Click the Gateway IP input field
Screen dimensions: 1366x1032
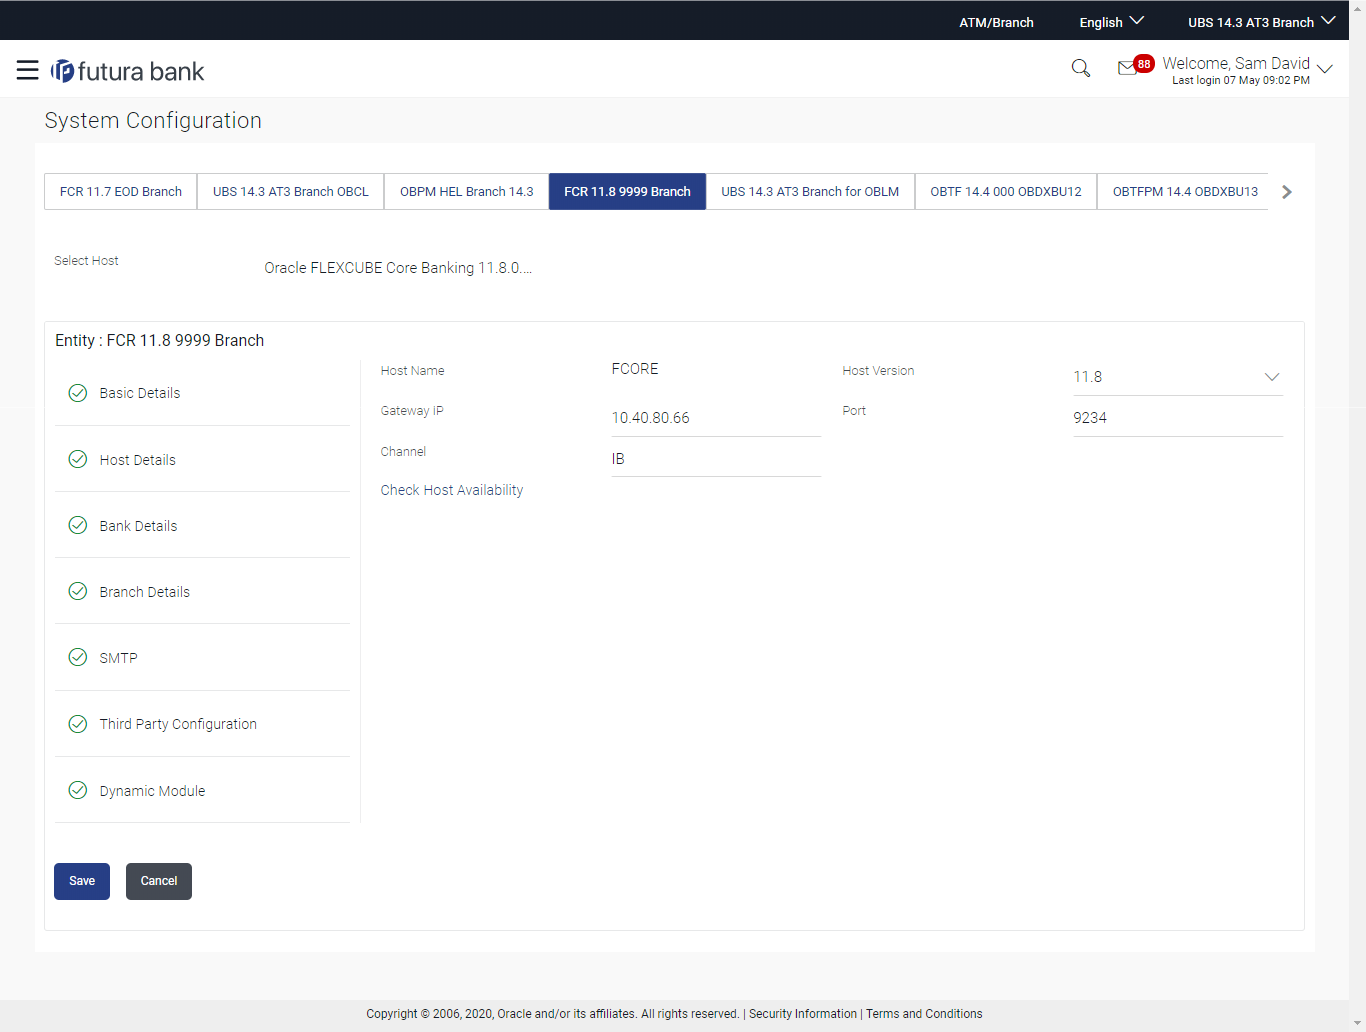point(716,418)
